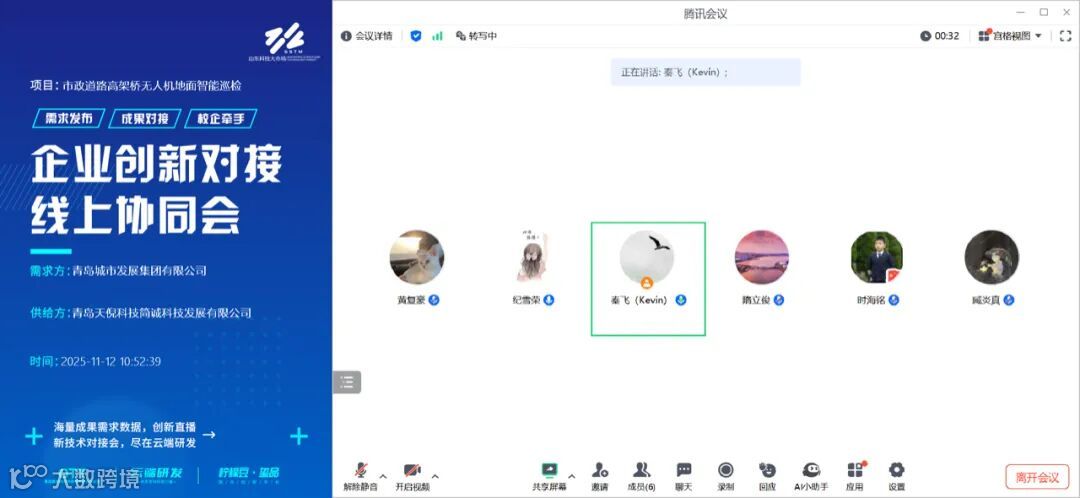The width and height of the screenshot is (1080, 498).
Task: Click the 需求发布 tag on the poster
Action: click(x=69, y=118)
